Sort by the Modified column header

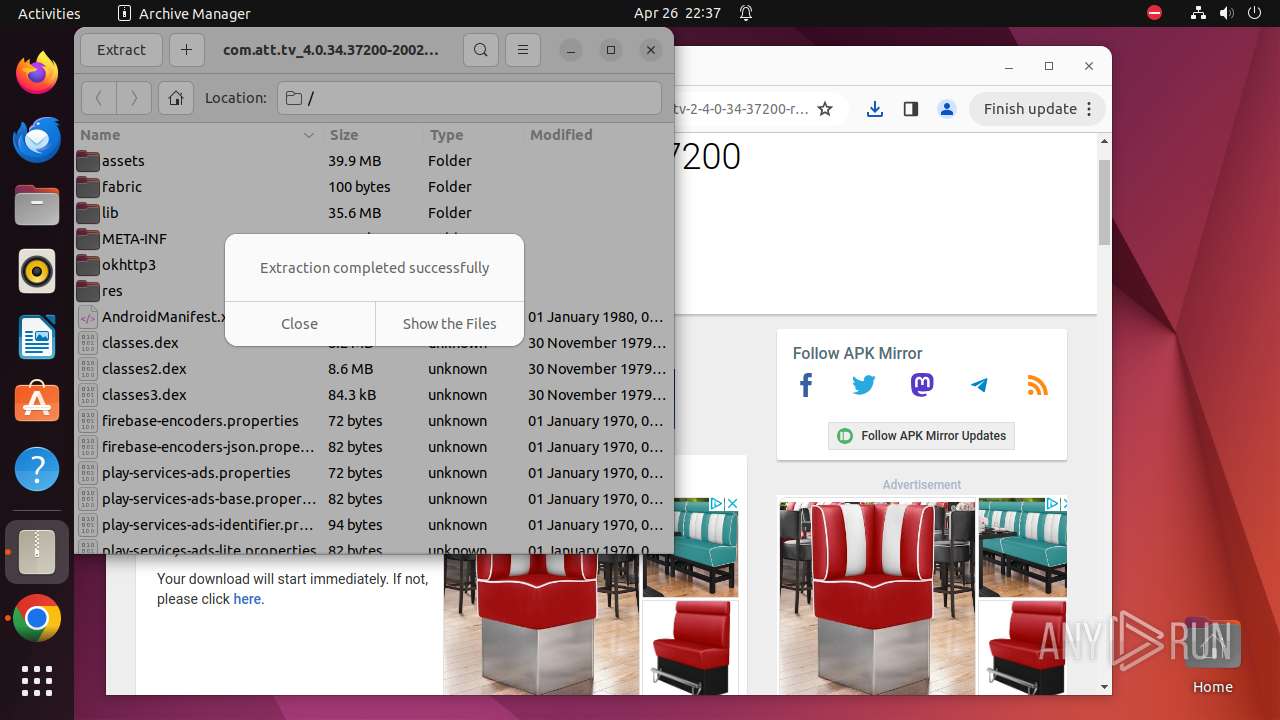pos(597,135)
